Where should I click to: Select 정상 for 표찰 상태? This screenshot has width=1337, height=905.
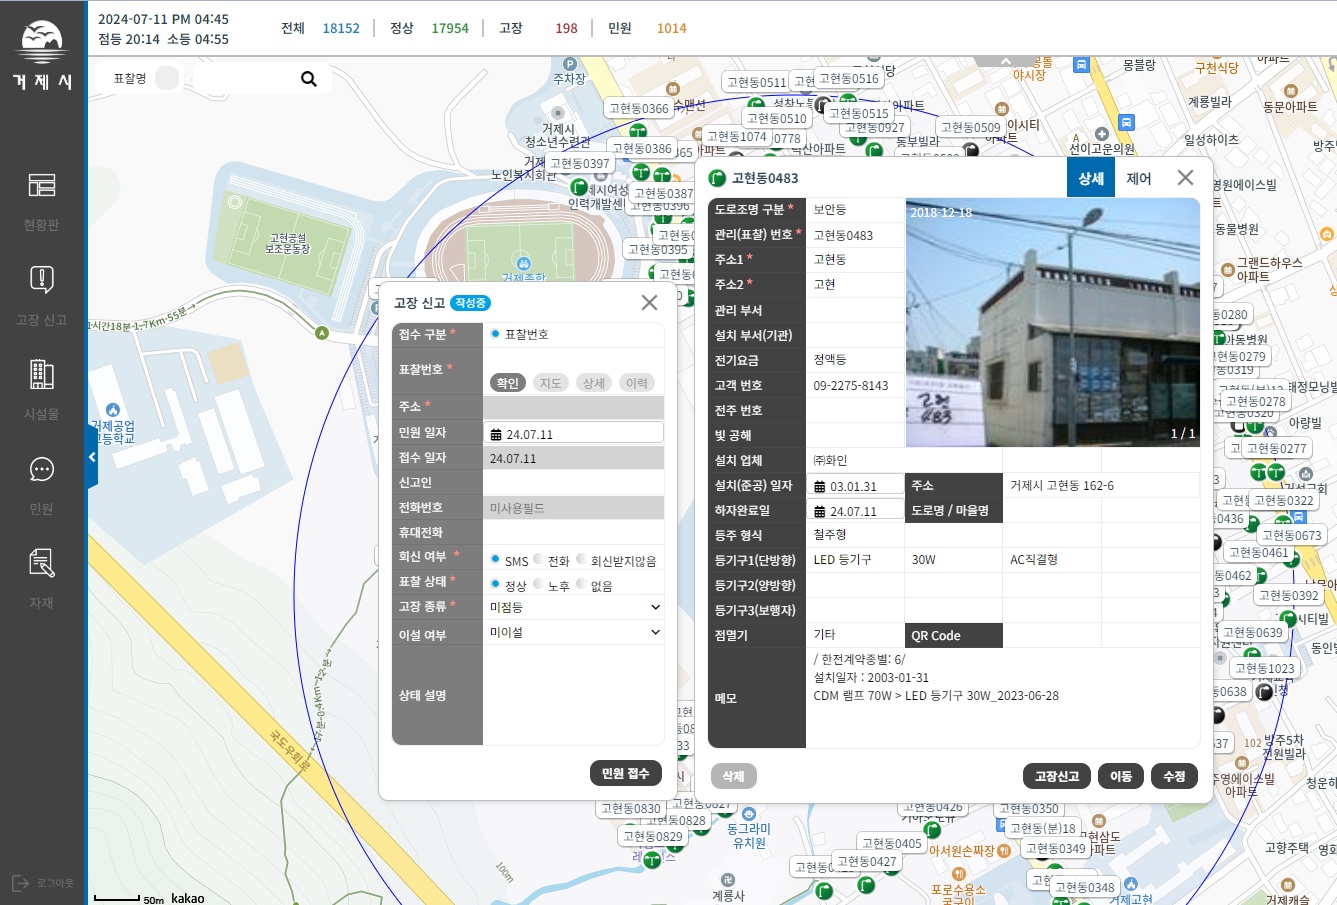[495, 584]
